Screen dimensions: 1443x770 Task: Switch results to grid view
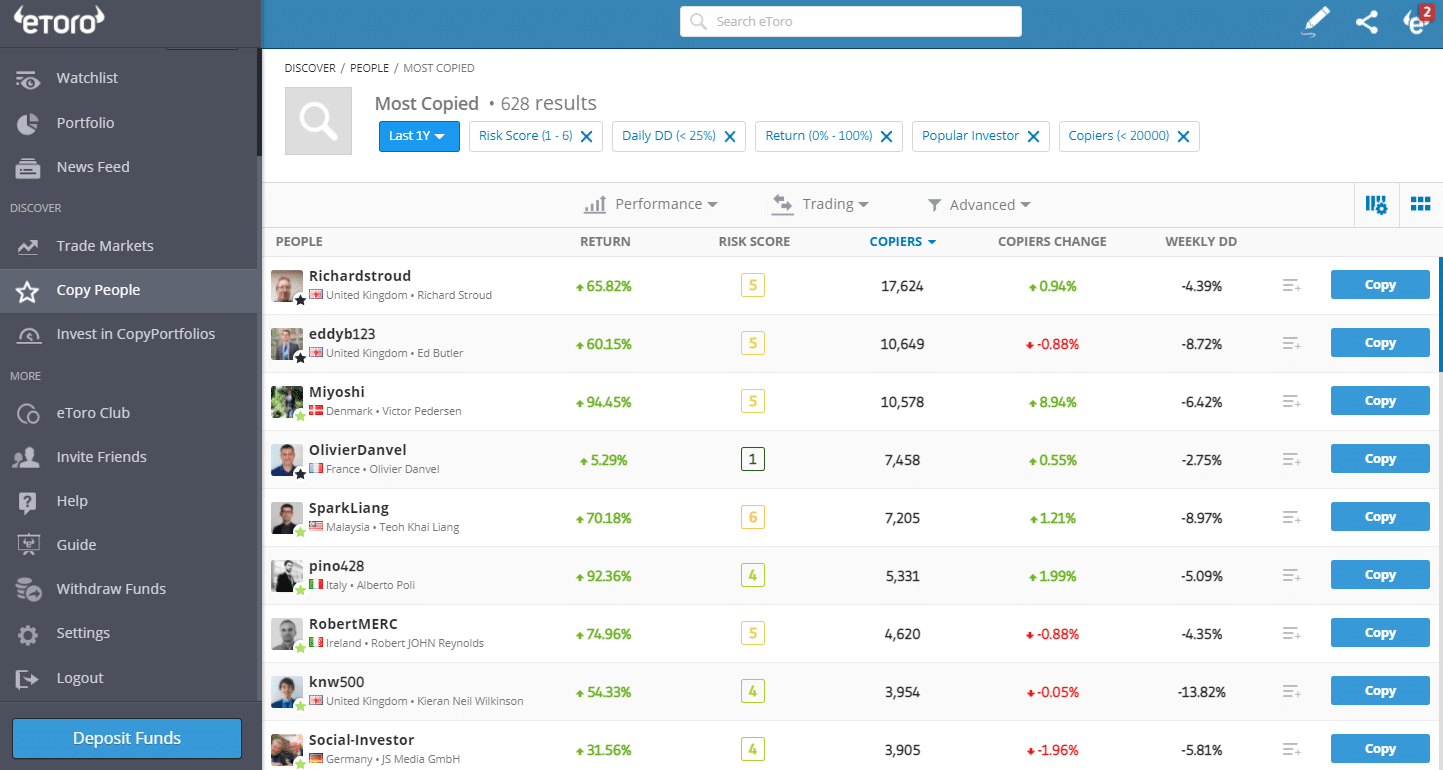click(x=1420, y=204)
